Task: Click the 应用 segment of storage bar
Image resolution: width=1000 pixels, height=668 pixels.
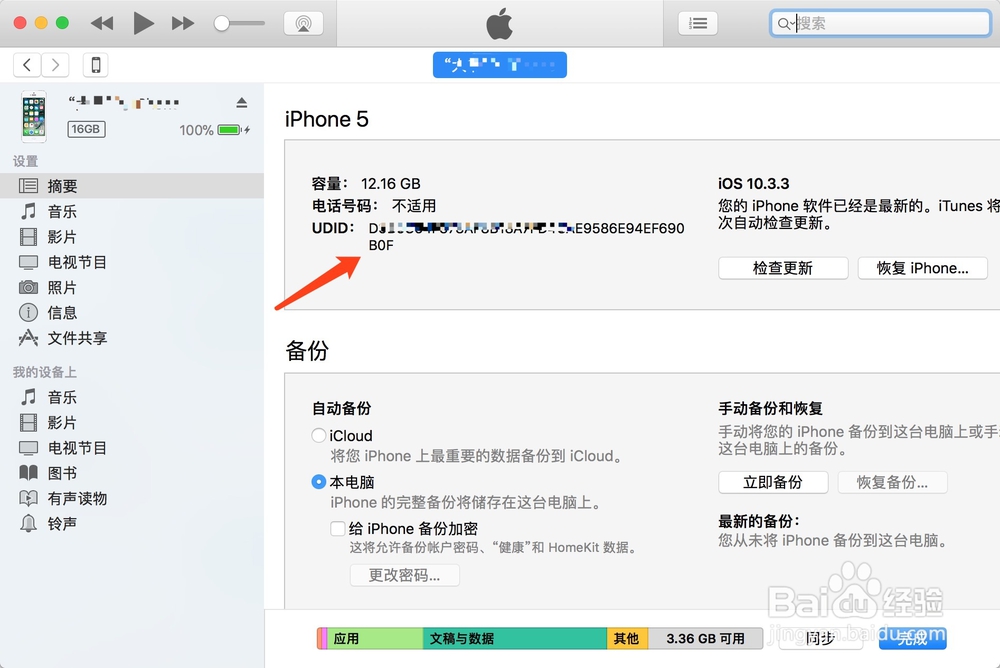Action: 375,639
